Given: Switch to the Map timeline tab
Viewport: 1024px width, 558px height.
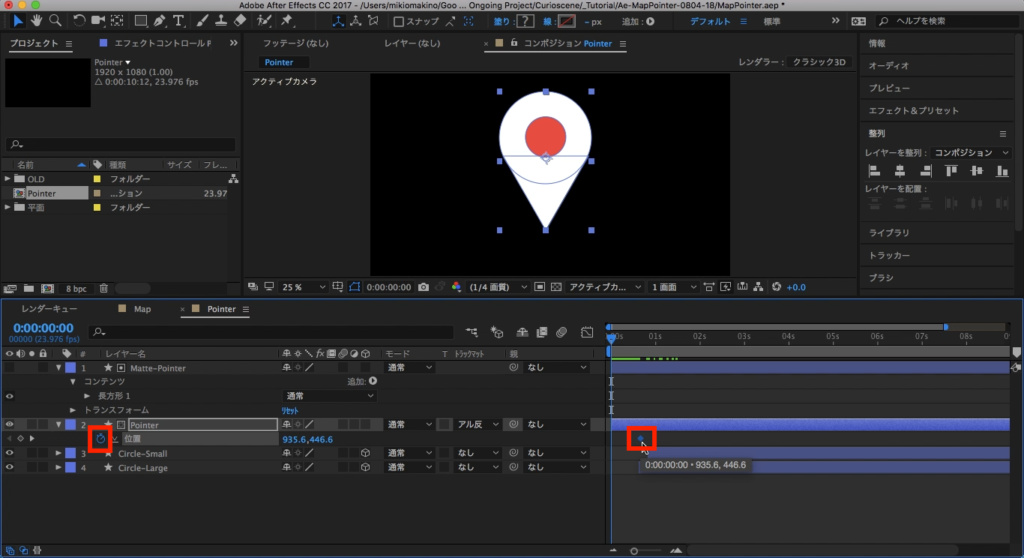Looking at the screenshot, I should pyautogui.click(x=141, y=309).
